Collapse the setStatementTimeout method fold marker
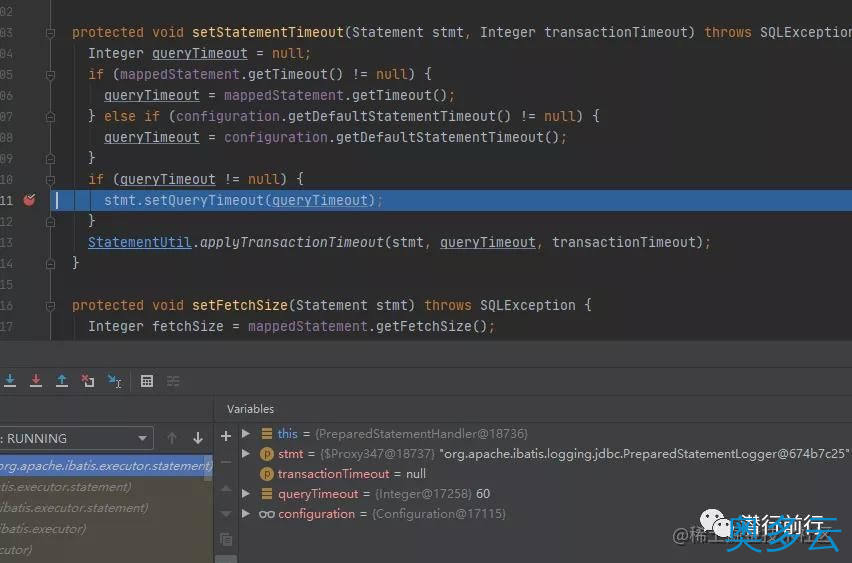The width and height of the screenshot is (852, 563). (x=51, y=33)
